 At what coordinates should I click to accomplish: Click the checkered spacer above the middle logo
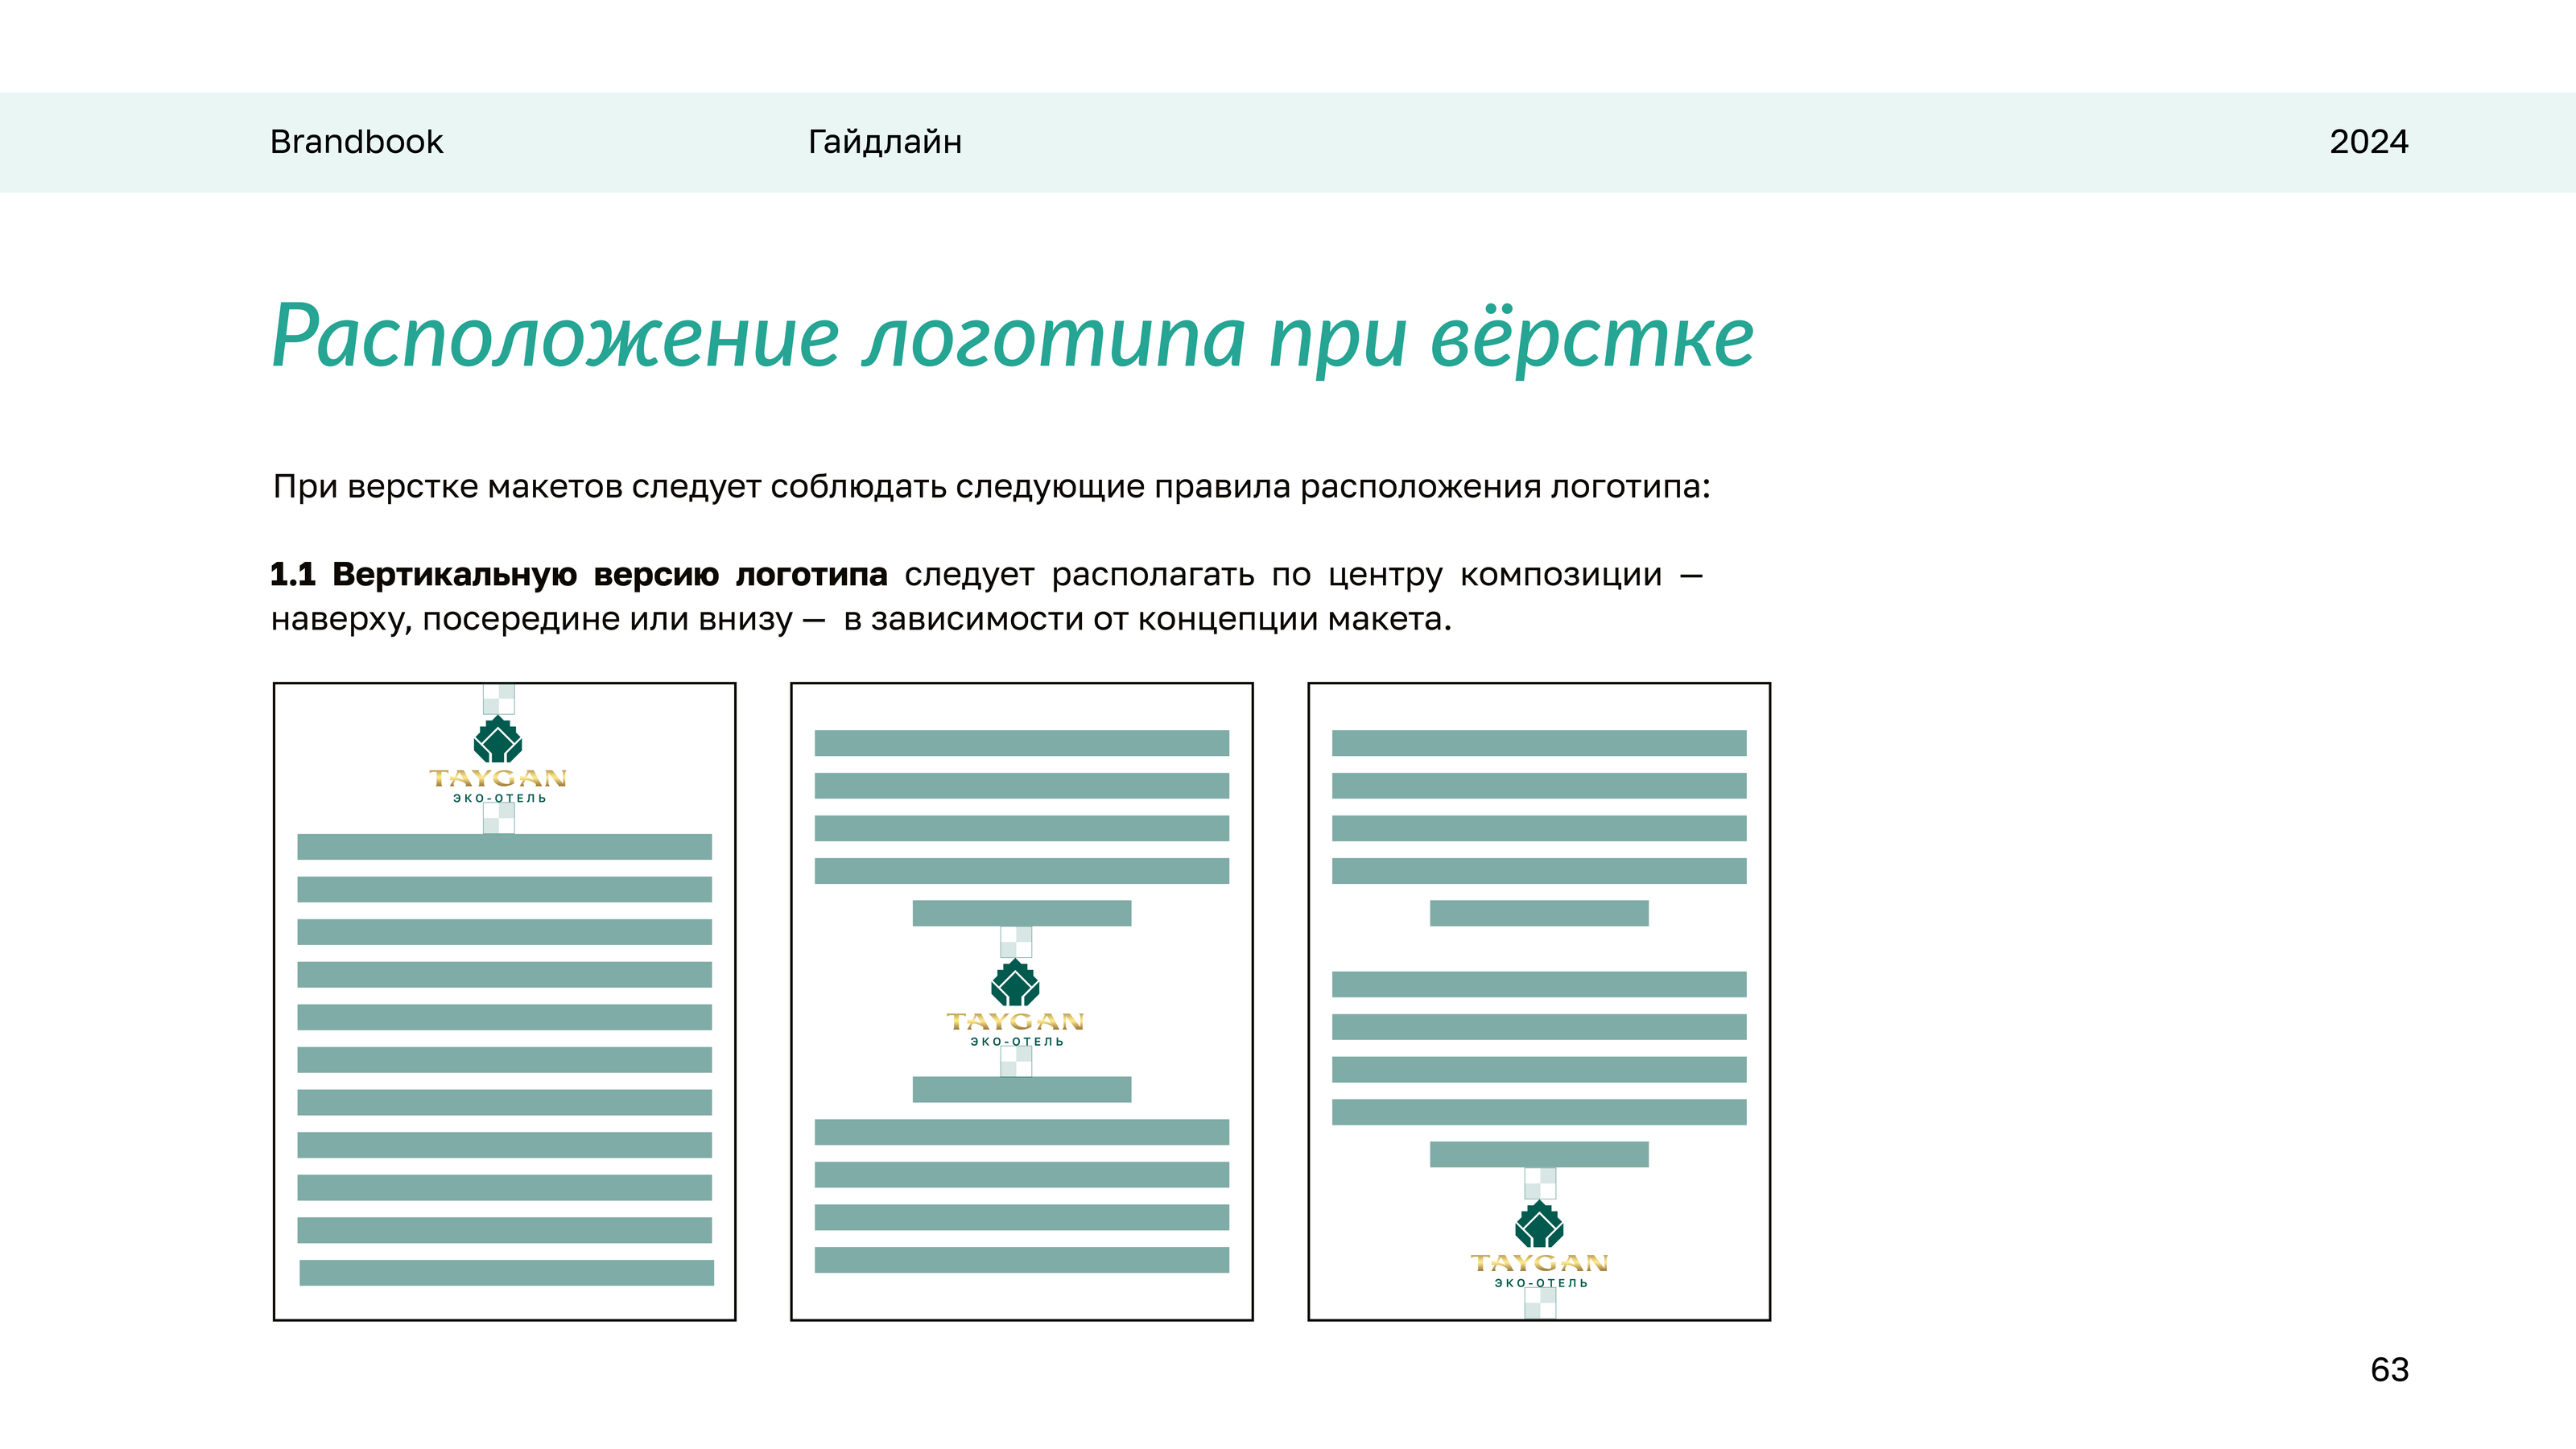click(x=1015, y=941)
